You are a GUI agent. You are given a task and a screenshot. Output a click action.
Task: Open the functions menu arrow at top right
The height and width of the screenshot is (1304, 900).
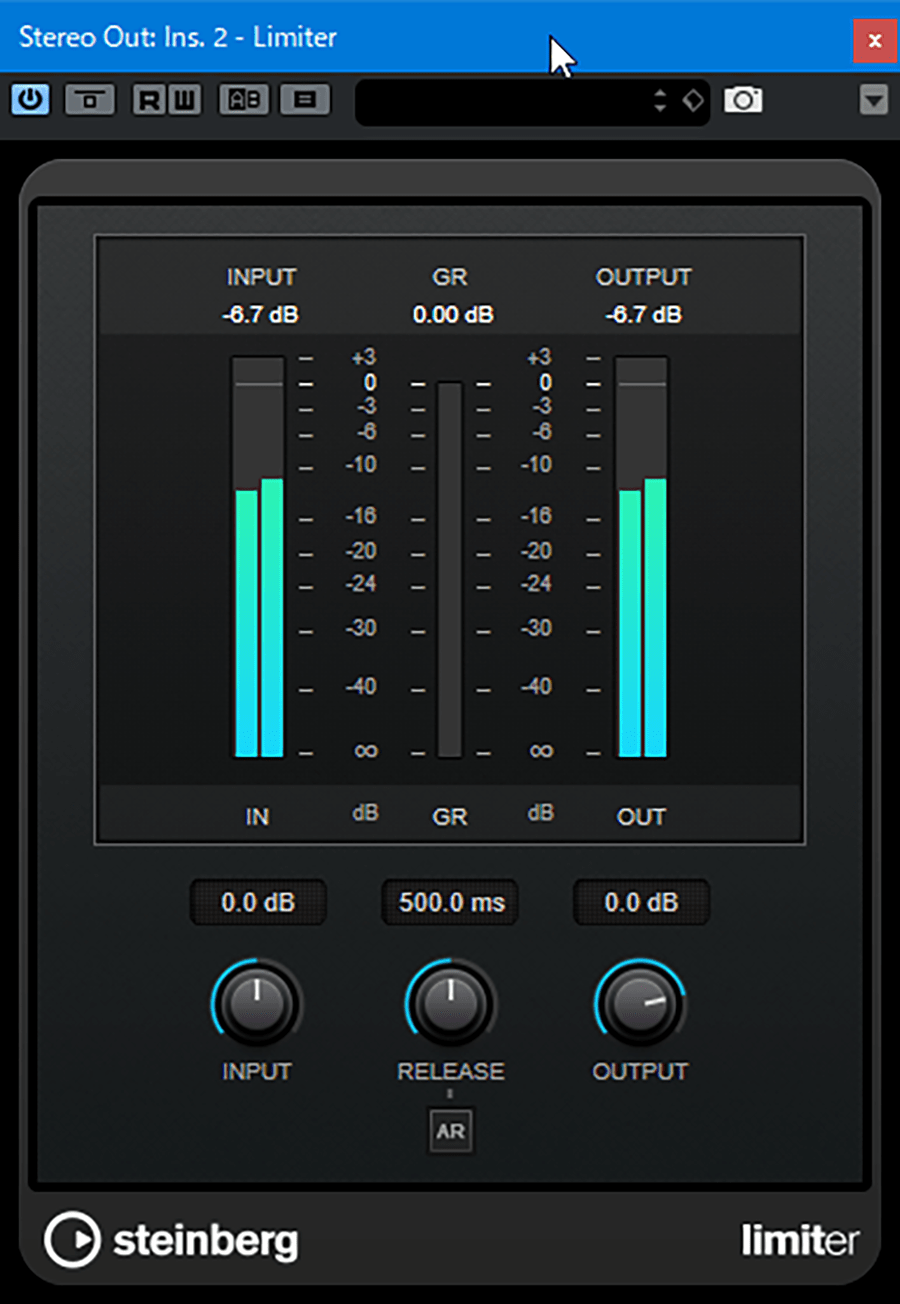pos(874,100)
